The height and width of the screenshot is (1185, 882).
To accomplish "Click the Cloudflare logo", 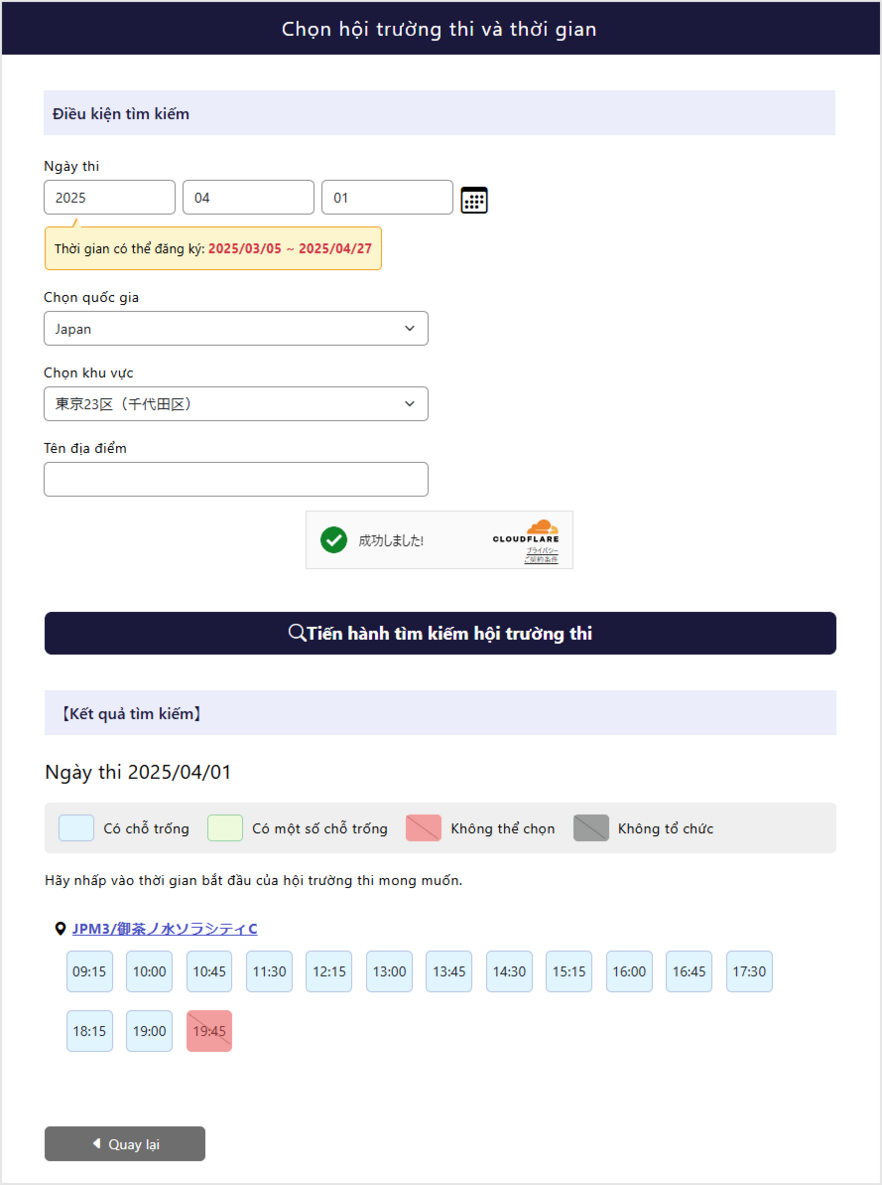I will [x=527, y=532].
